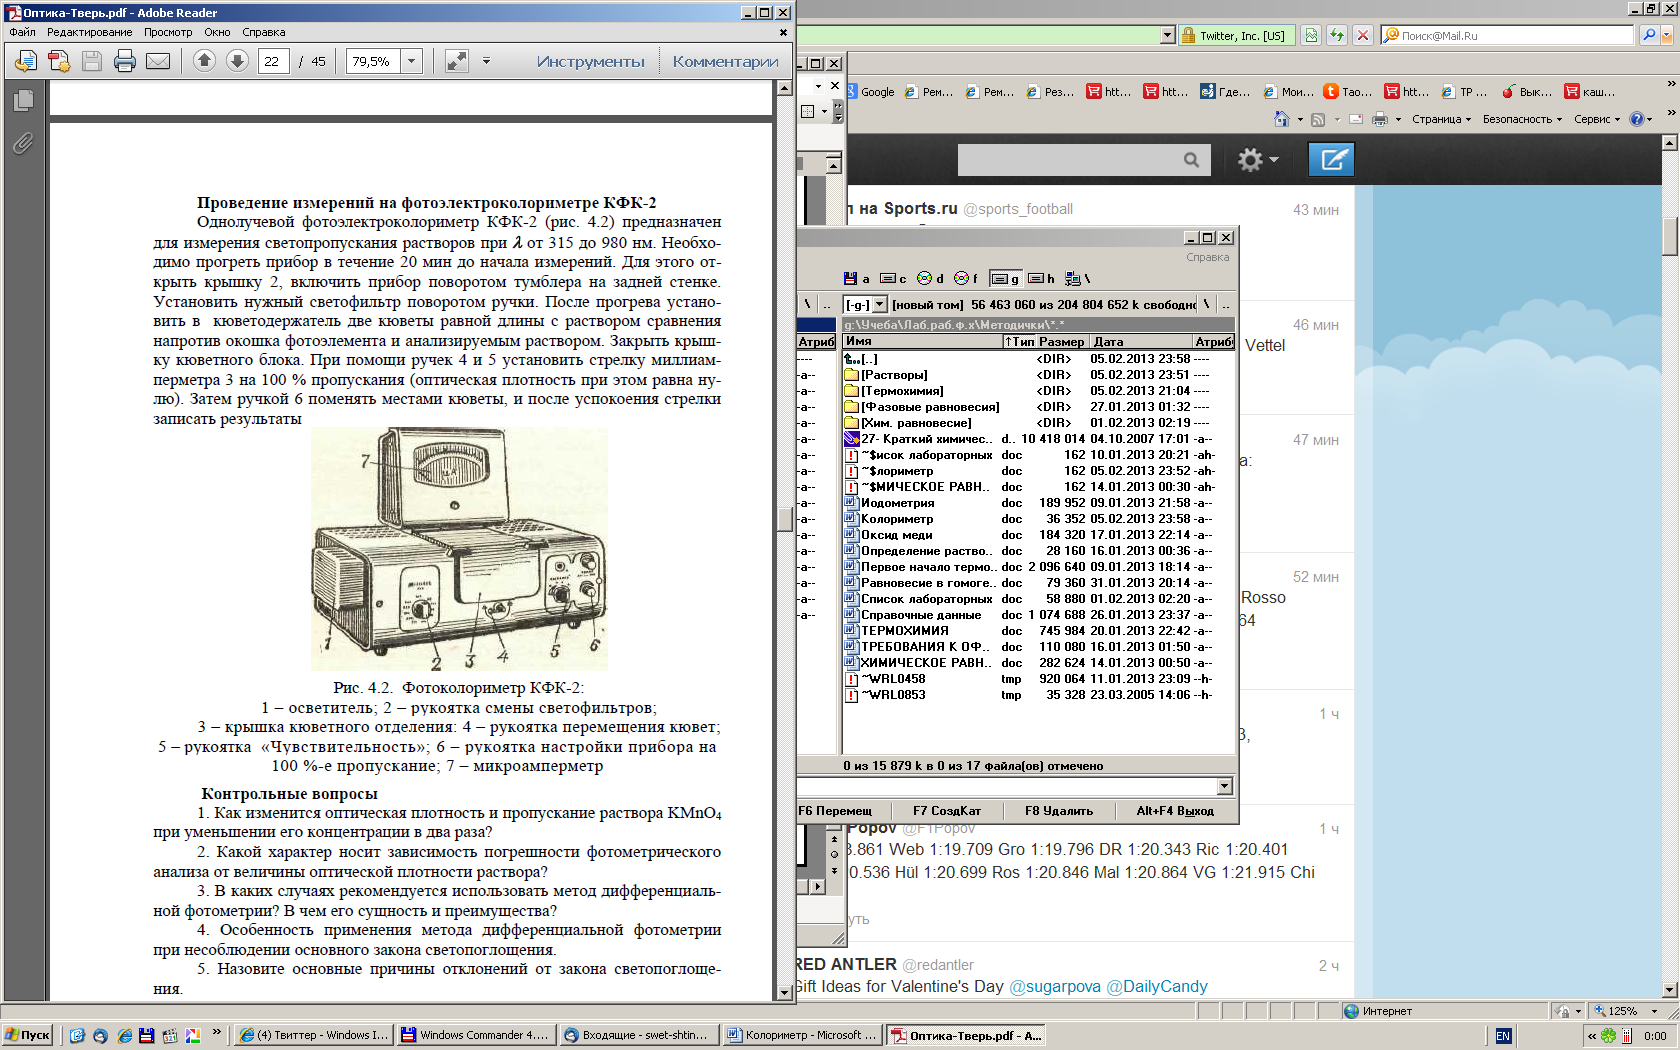Click the F7 СоздКат button
Viewport: 1680px width, 1050px height.
click(x=946, y=811)
